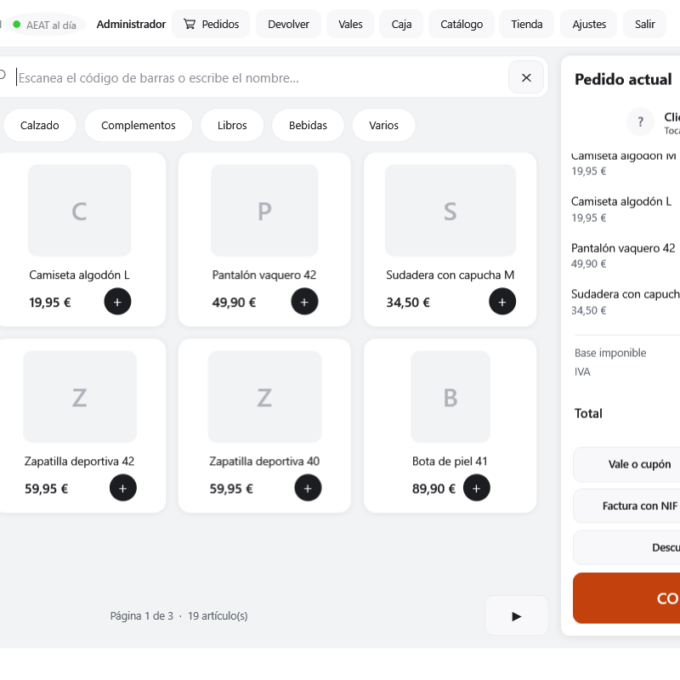Filter products by Varios category

click(x=384, y=125)
